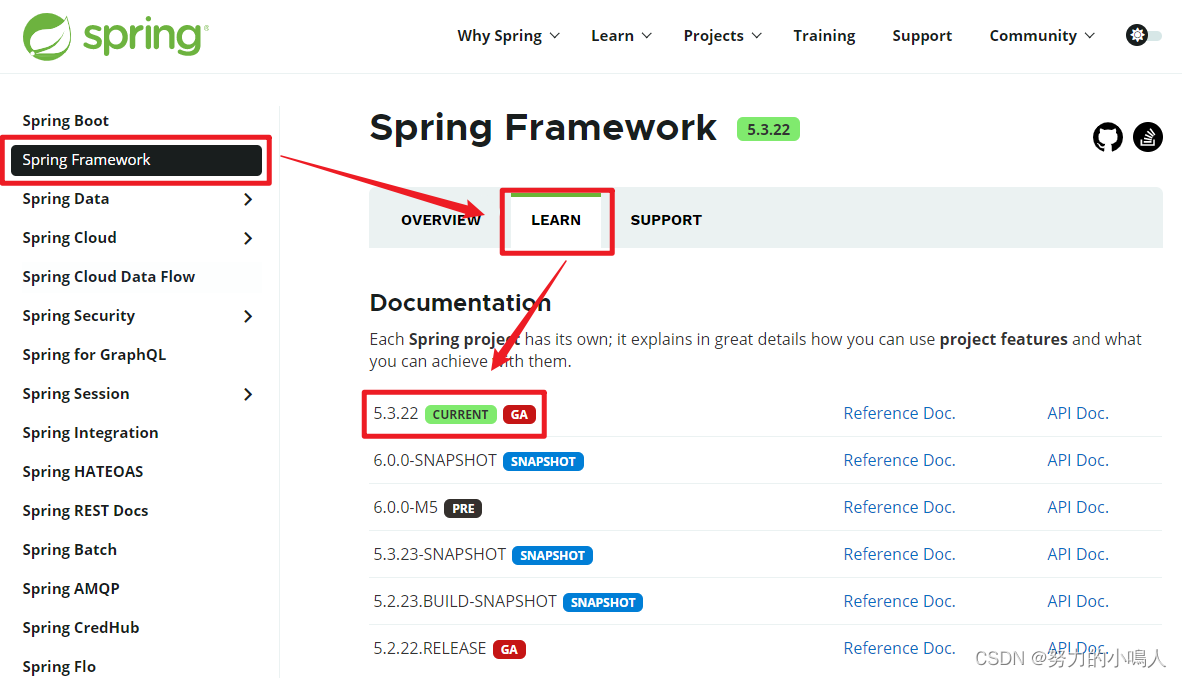This screenshot has height=678, width=1182.
Task: Click the CURRENT badge on 5.3.22
Action: [x=461, y=415]
